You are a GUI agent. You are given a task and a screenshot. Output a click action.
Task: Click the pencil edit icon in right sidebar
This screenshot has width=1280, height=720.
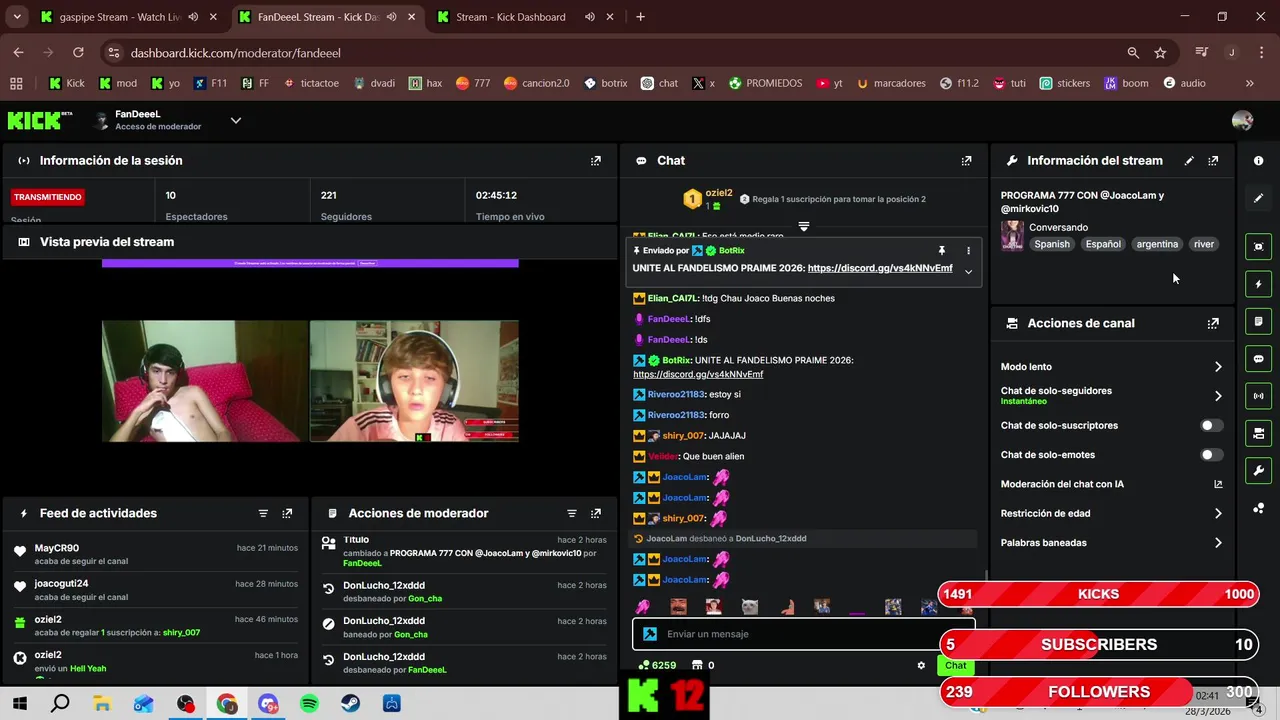click(x=1258, y=198)
